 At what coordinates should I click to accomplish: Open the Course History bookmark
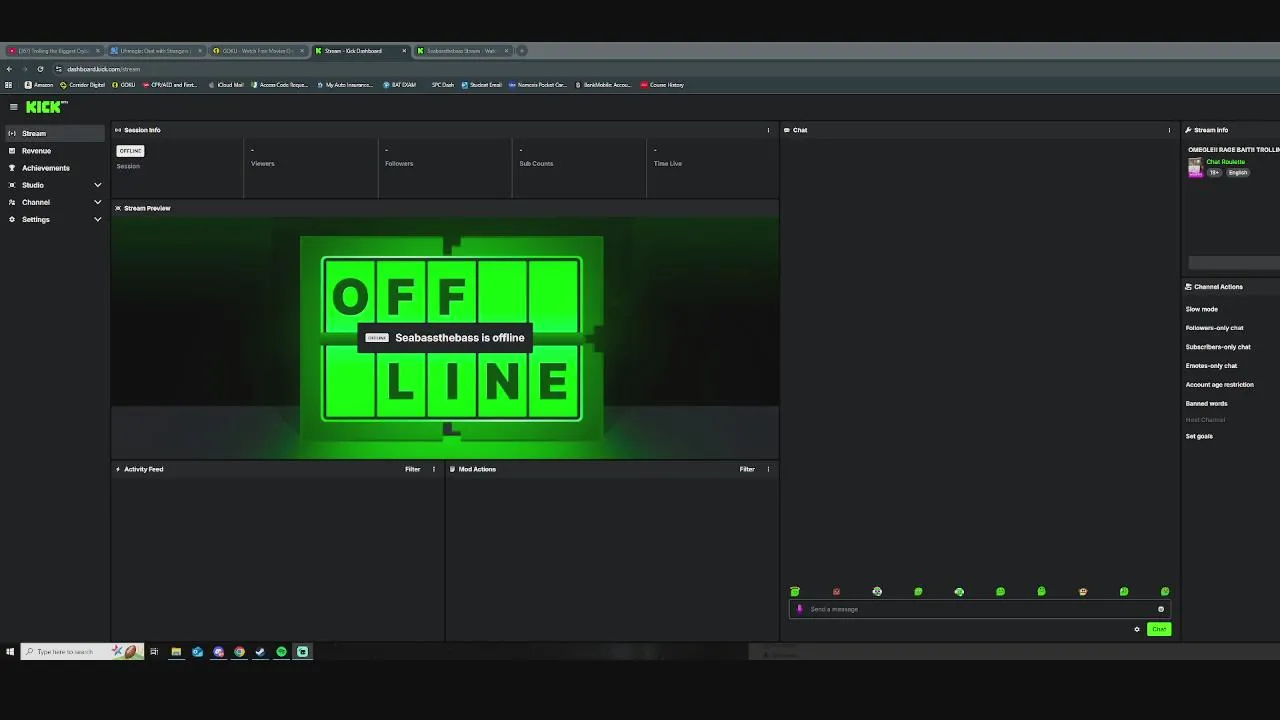(662, 85)
